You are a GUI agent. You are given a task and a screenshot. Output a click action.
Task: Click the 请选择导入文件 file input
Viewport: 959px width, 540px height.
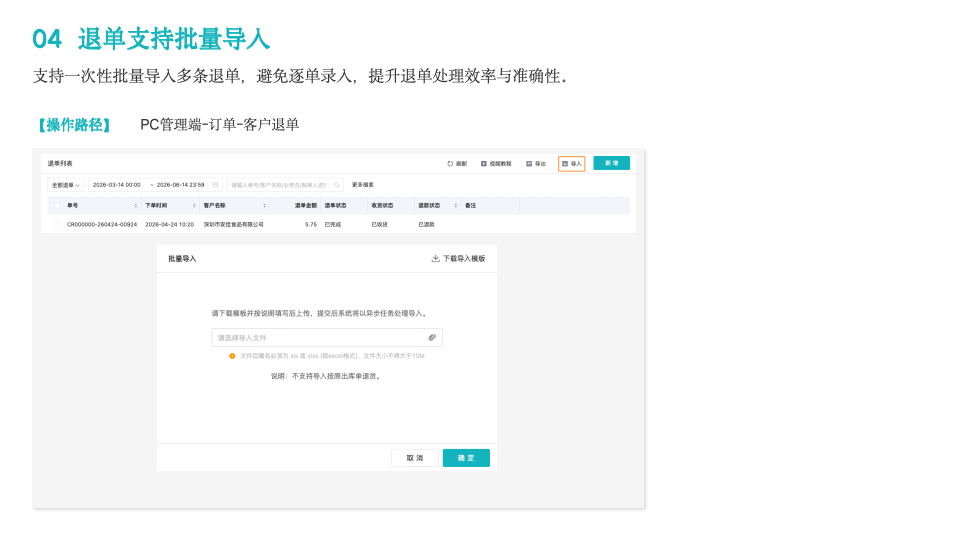pyautogui.click(x=327, y=338)
